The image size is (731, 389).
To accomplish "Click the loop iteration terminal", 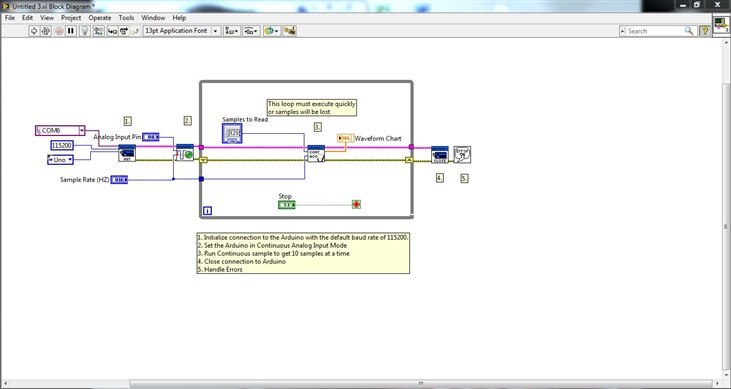I will [207, 211].
